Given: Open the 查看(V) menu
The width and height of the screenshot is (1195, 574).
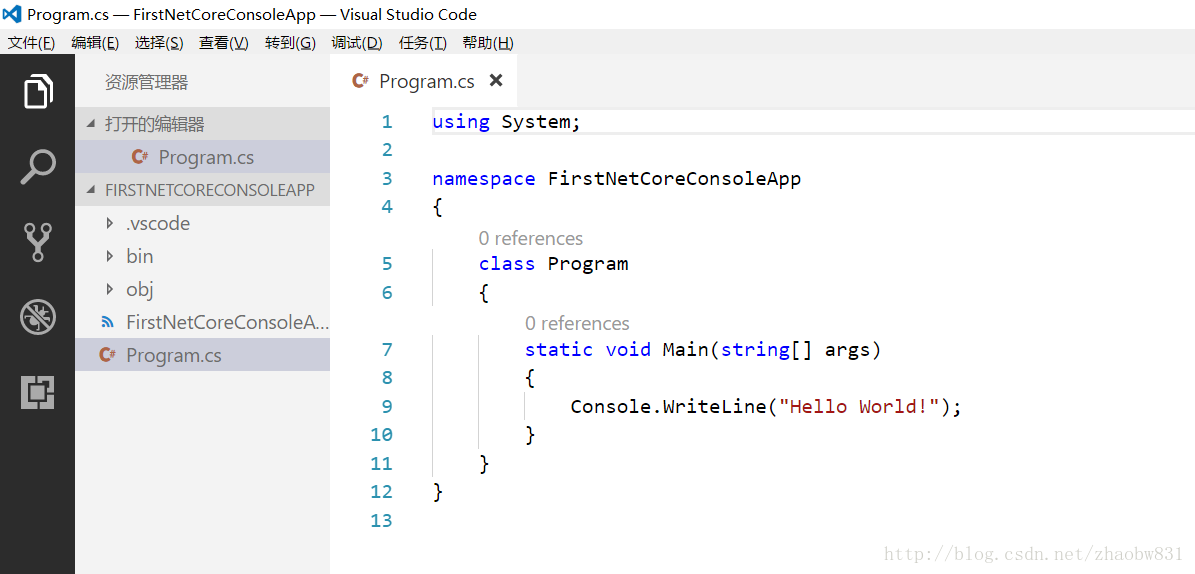Looking at the screenshot, I should (224, 43).
